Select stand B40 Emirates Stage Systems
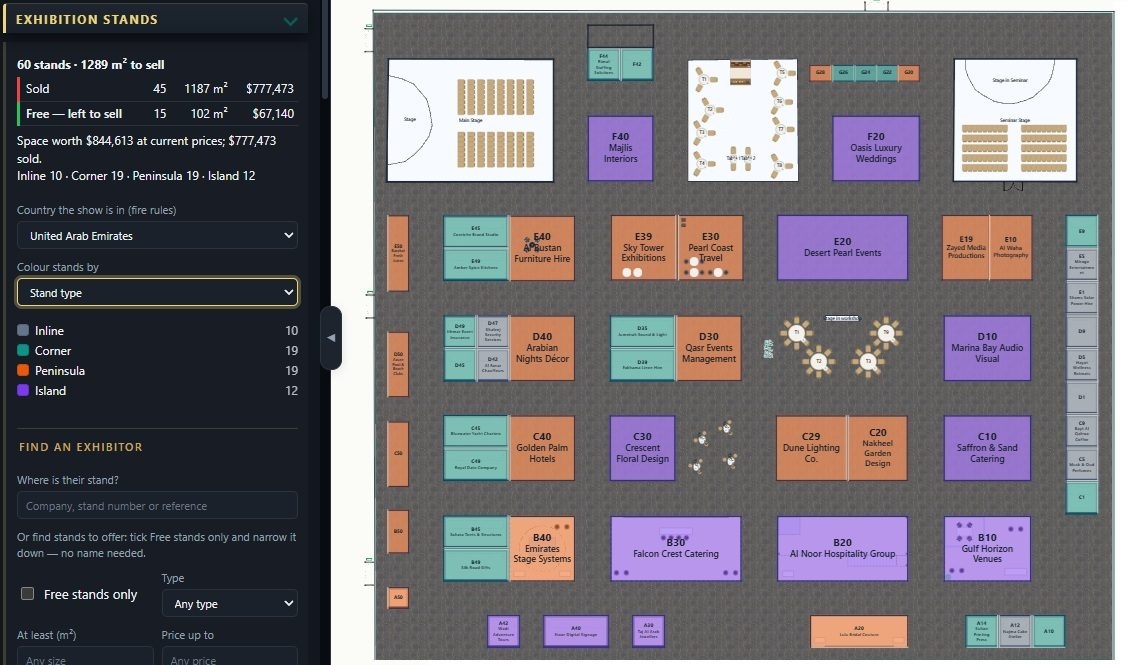1127x665 pixels. [543, 548]
